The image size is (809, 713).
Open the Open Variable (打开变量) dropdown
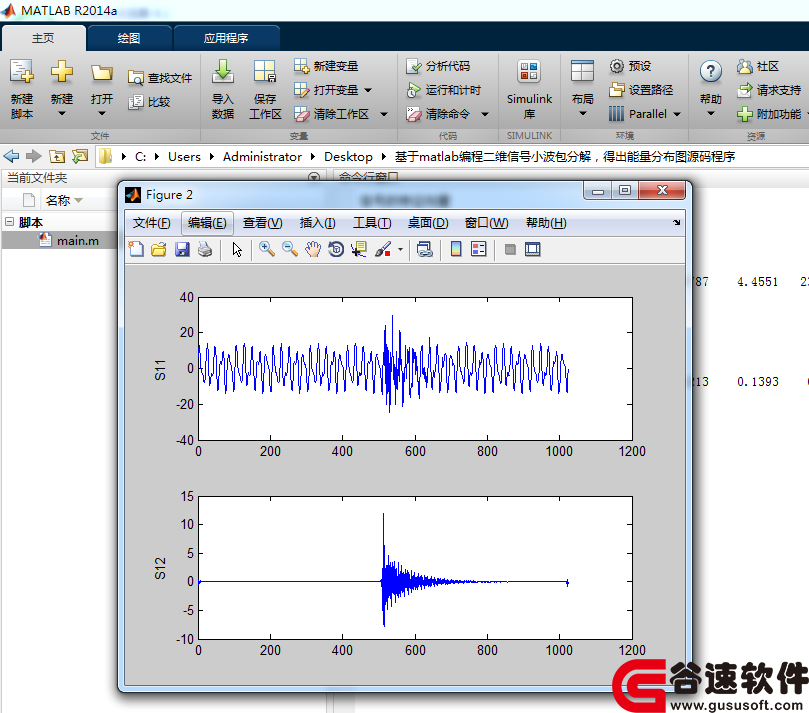368,90
